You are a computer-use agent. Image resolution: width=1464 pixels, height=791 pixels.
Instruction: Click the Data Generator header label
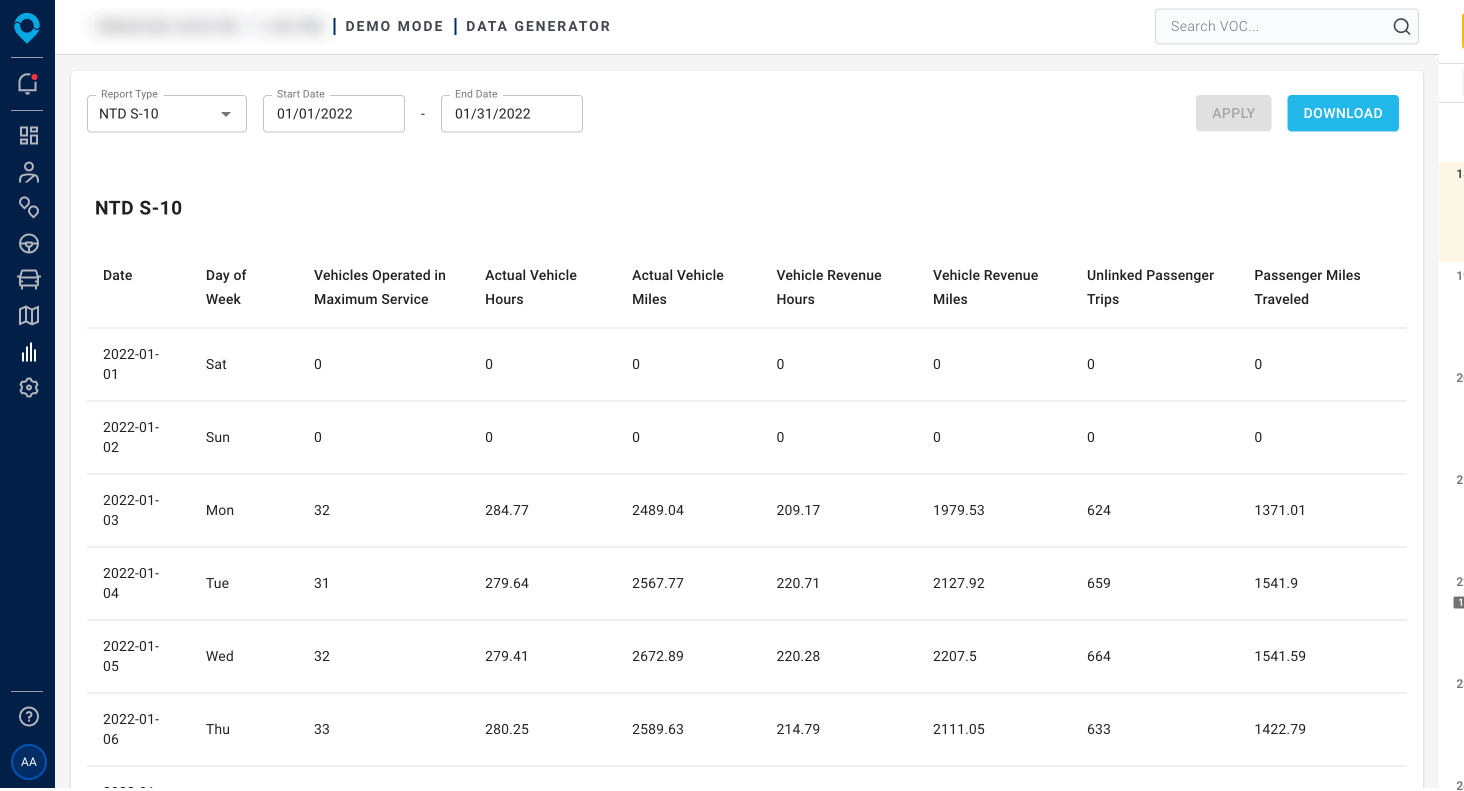tap(538, 27)
